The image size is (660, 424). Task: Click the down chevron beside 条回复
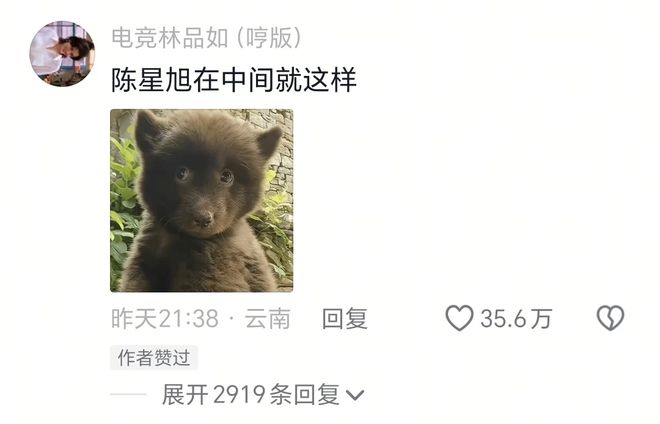point(354,395)
